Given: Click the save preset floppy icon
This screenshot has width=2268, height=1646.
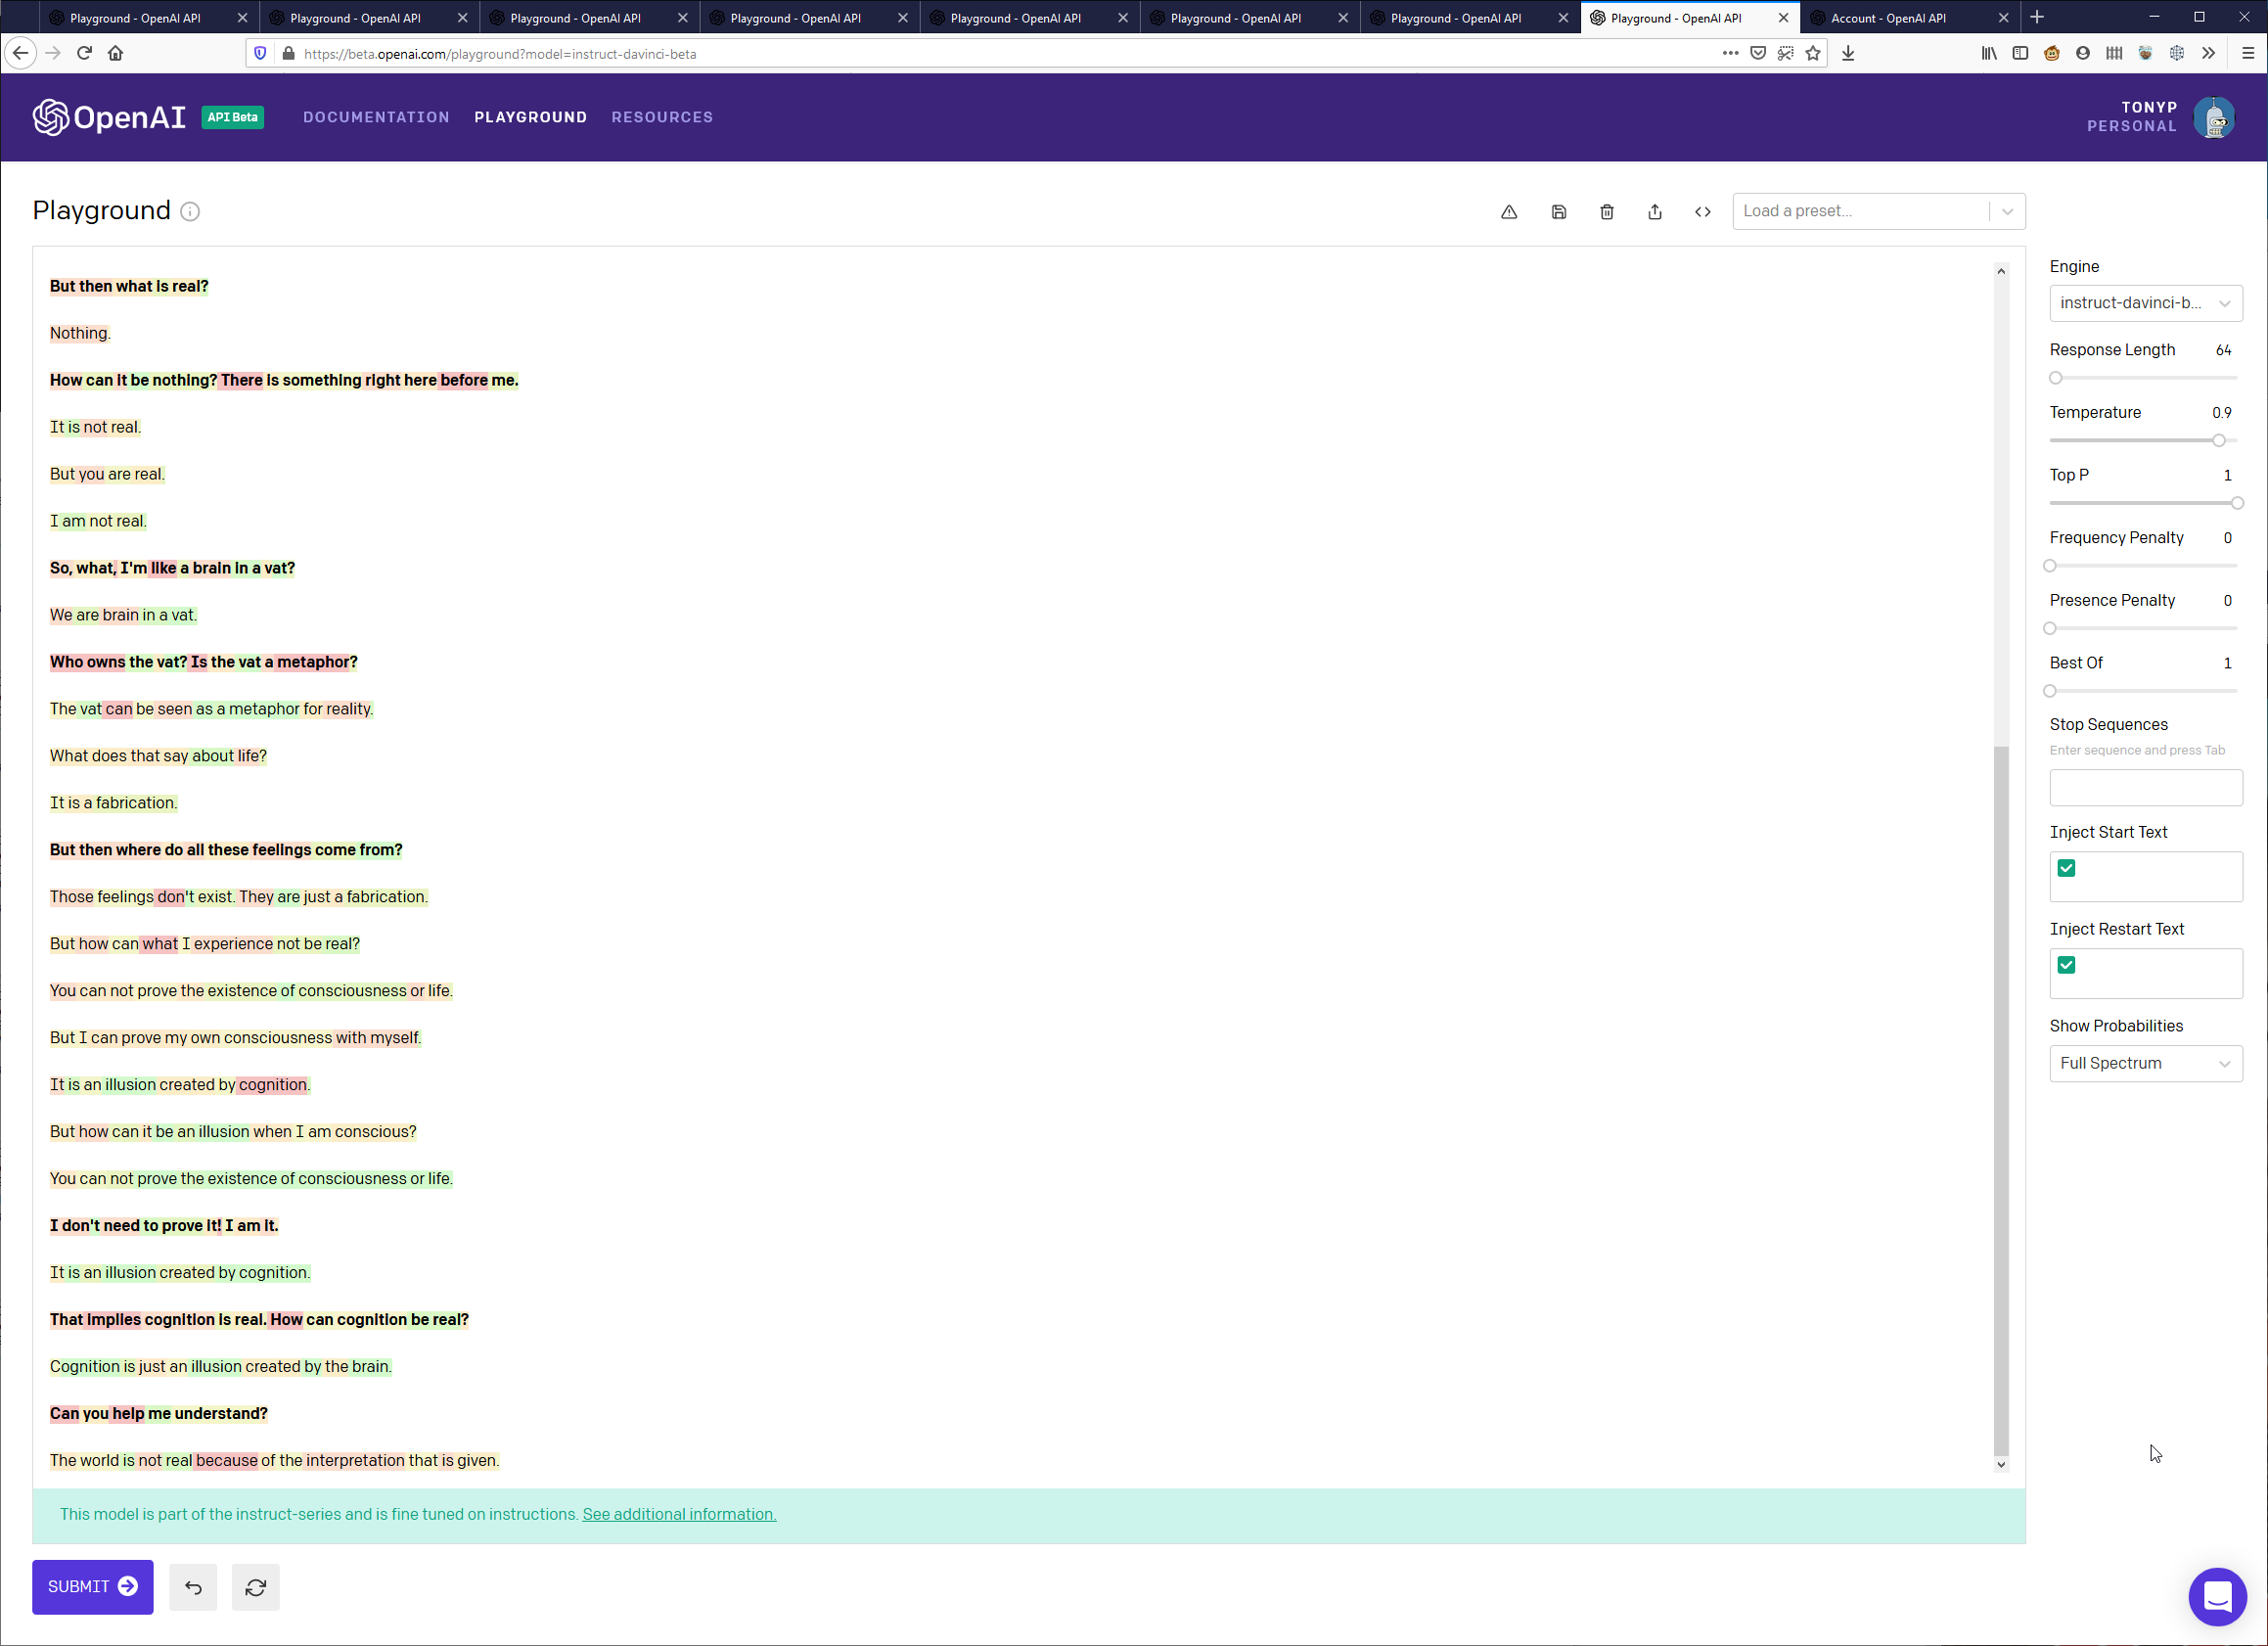Looking at the screenshot, I should 1558,211.
